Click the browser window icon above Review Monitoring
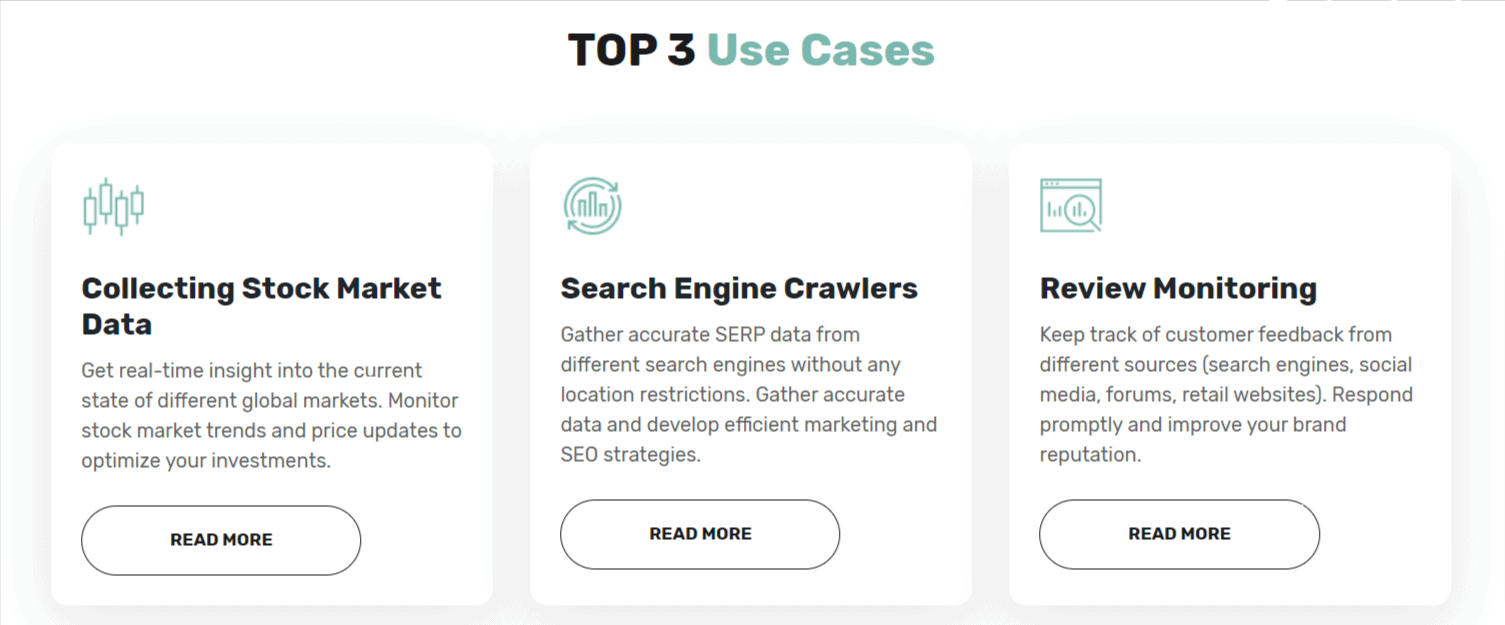The height and width of the screenshot is (625, 1505). point(1071,205)
